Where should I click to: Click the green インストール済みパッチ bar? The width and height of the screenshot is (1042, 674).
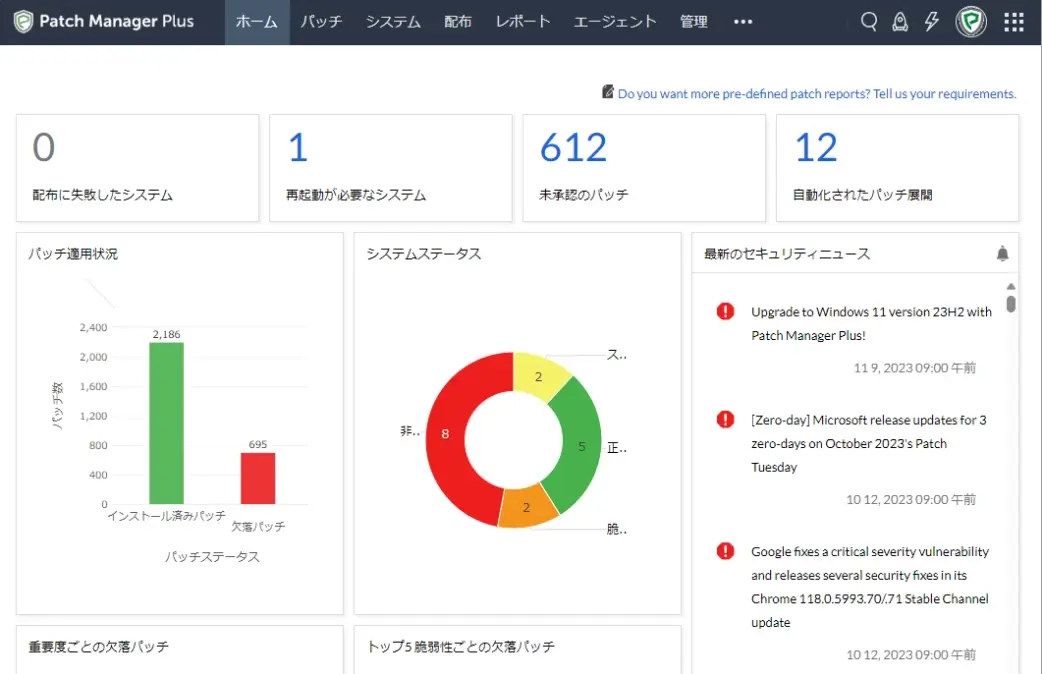coord(166,423)
